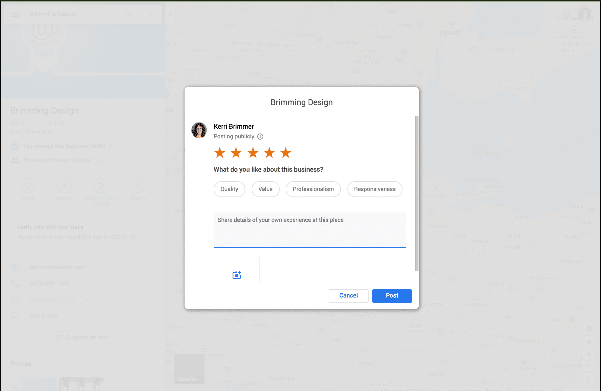Post the review

coord(392,296)
